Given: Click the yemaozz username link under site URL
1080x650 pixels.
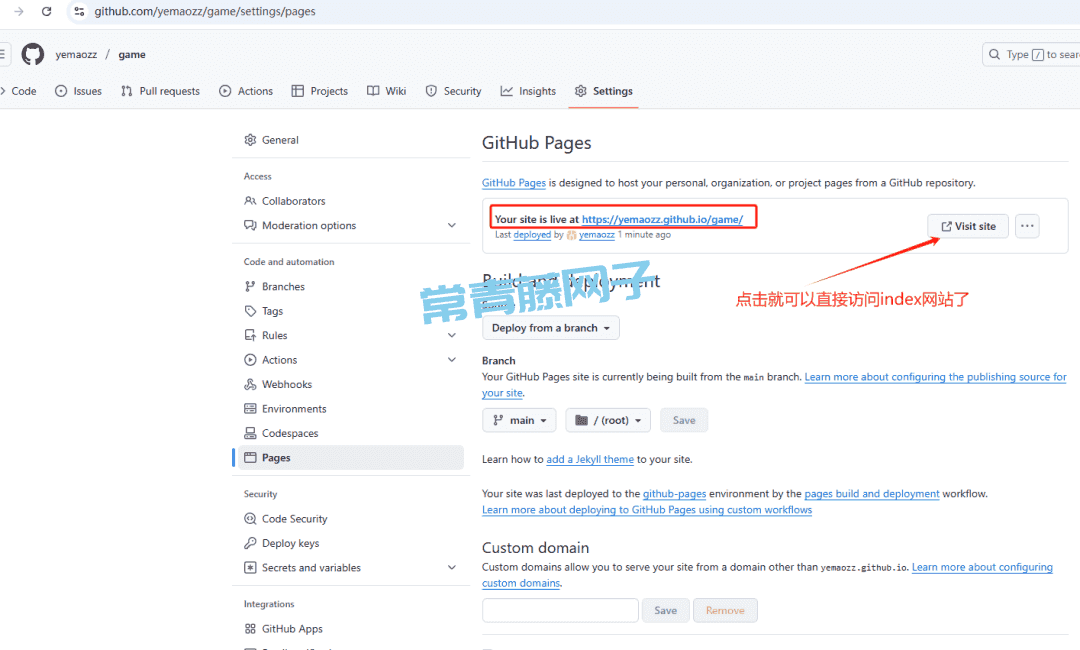Looking at the screenshot, I should point(596,235).
